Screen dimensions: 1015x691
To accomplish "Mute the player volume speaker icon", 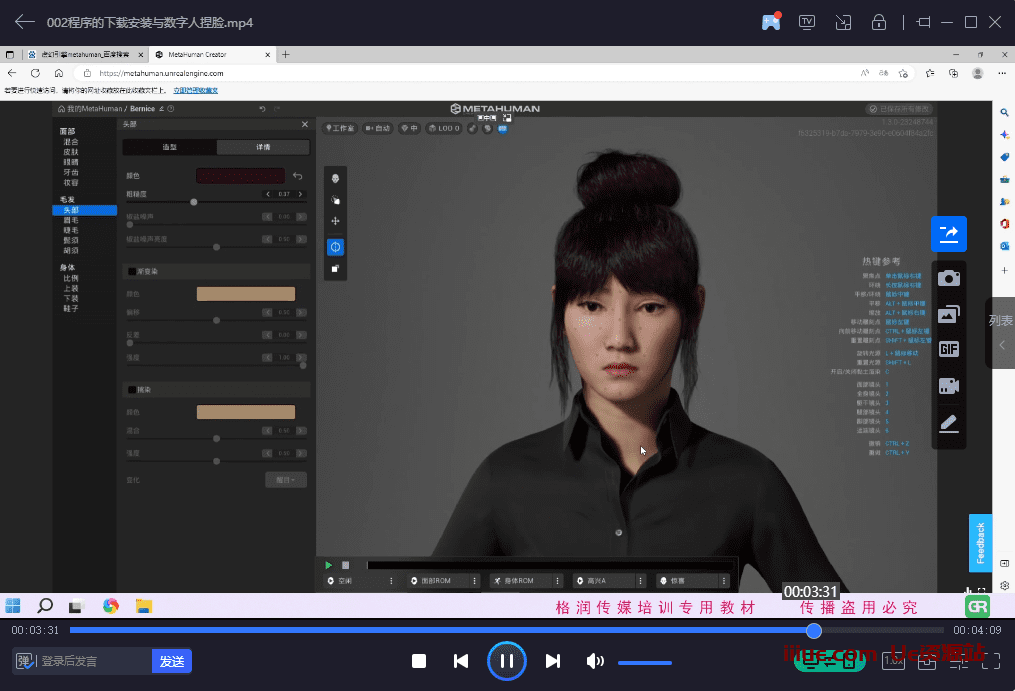I will 595,661.
